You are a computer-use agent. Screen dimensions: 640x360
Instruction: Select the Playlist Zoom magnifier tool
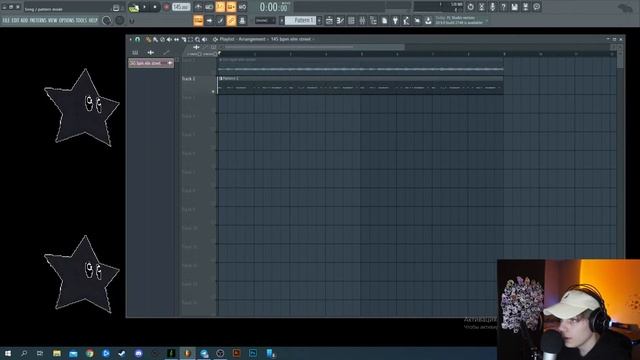tap(198, 40)
